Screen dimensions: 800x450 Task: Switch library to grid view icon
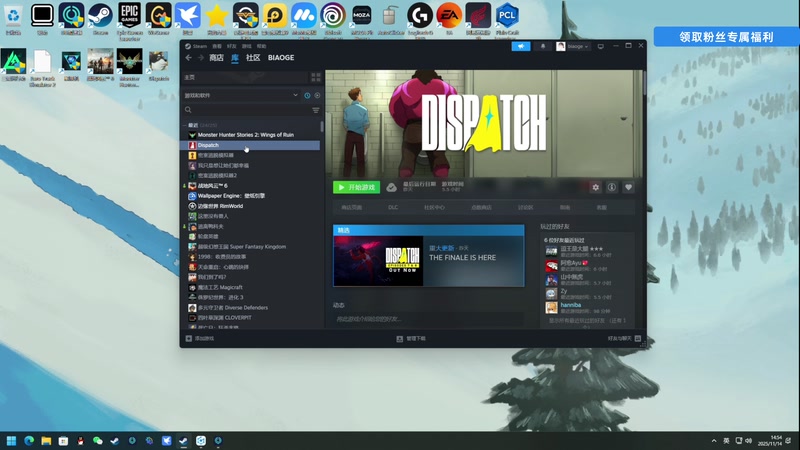(316, 77)
